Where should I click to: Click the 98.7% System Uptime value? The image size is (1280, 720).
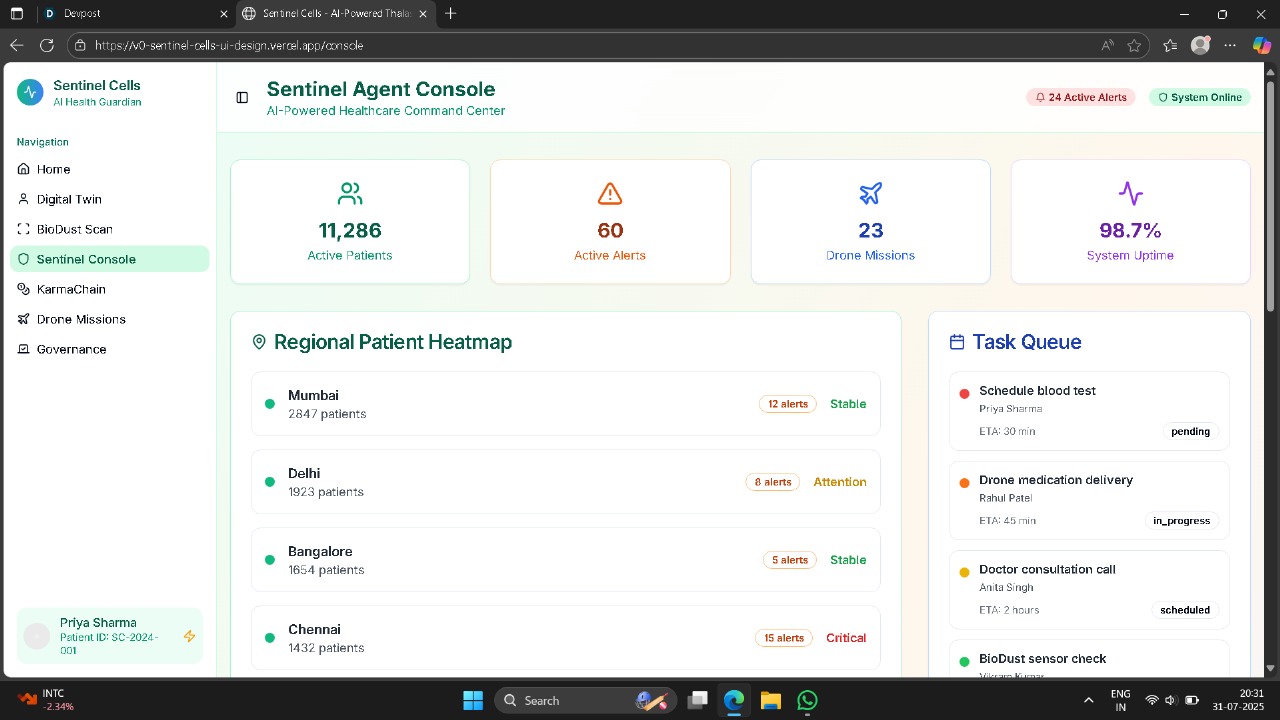(1130, 231)
